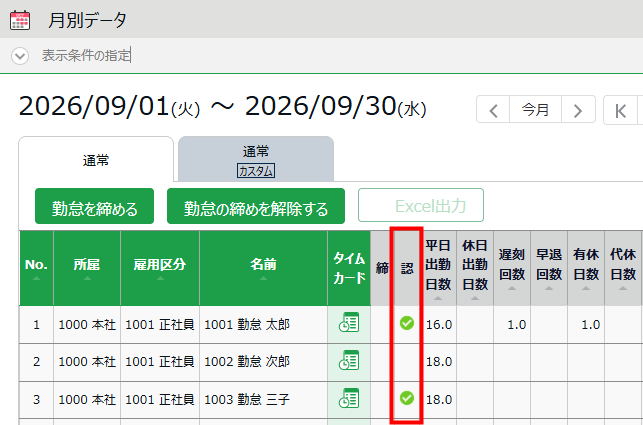Go to previous month arrow
643x425 pixels.
pyautogui.click(x=493, y=110)
